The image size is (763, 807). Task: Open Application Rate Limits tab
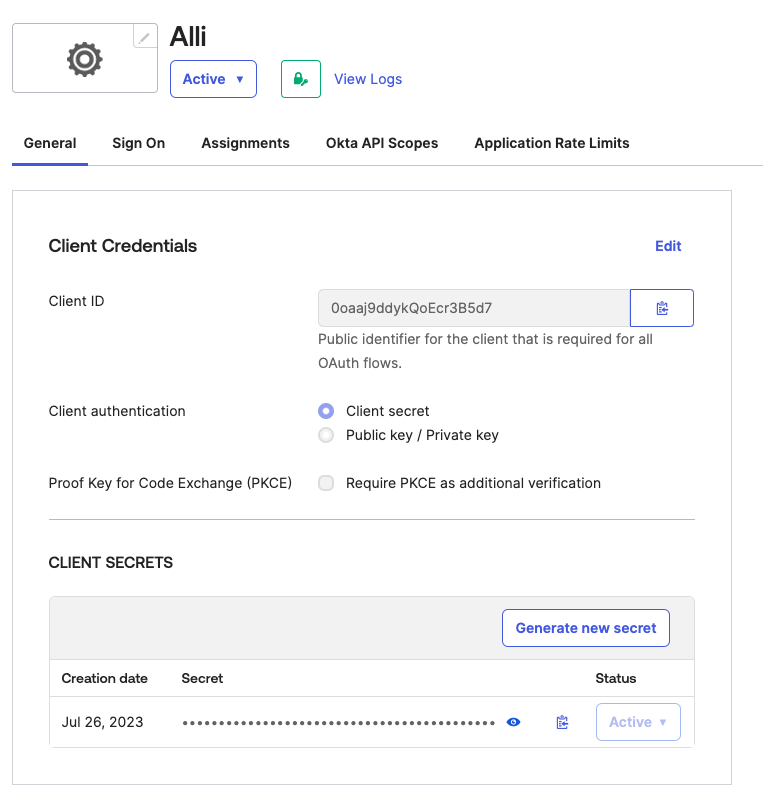(551, 143)
